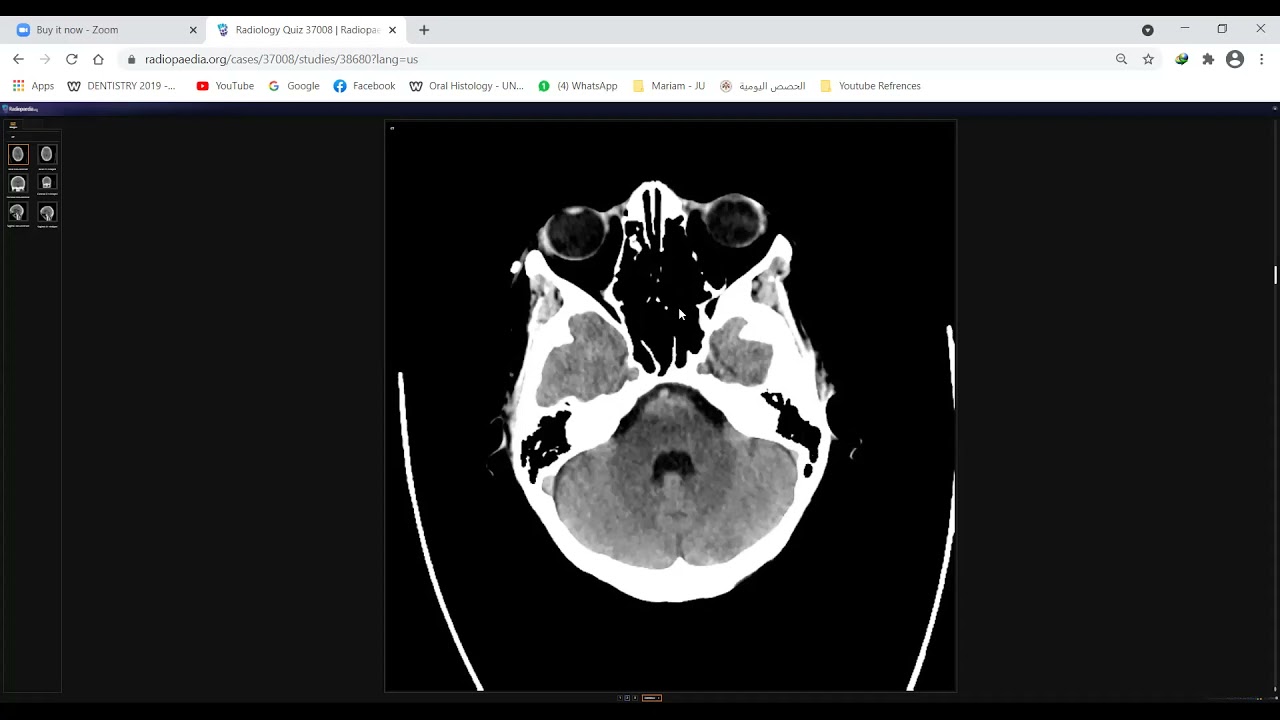Open the Extensions puzzle-piece menu
This screenshot has height=720, width=1280.
click(x=1208, y=59)
